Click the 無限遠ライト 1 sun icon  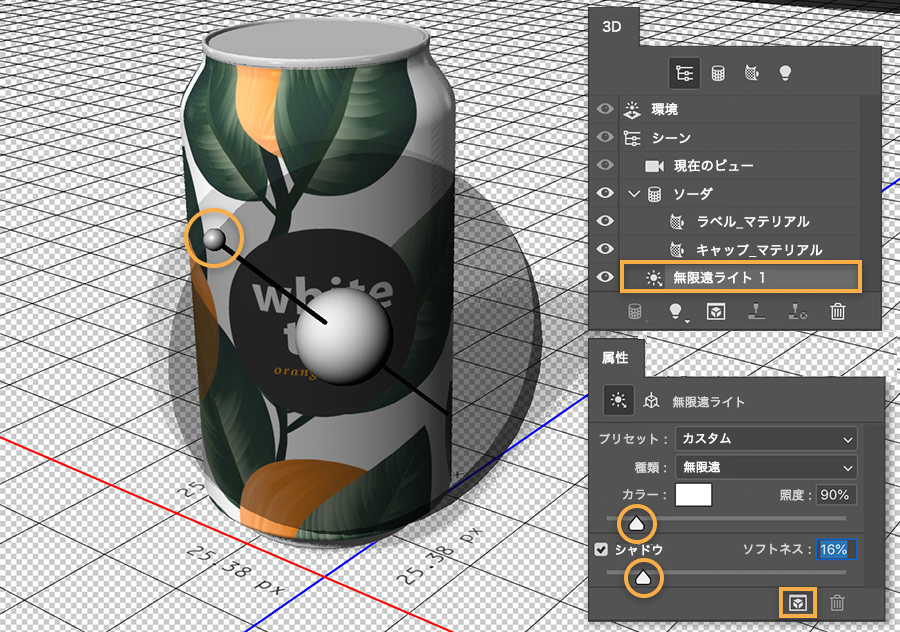(653, 278)
